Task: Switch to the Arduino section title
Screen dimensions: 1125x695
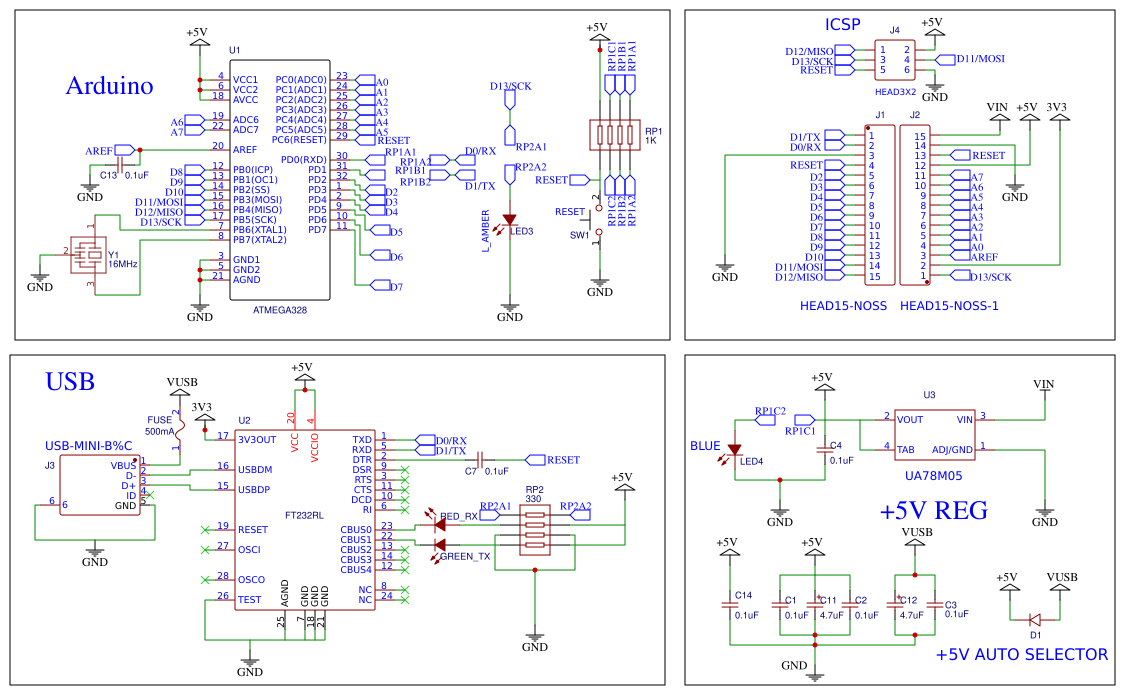Action: [x=108, y=87]
